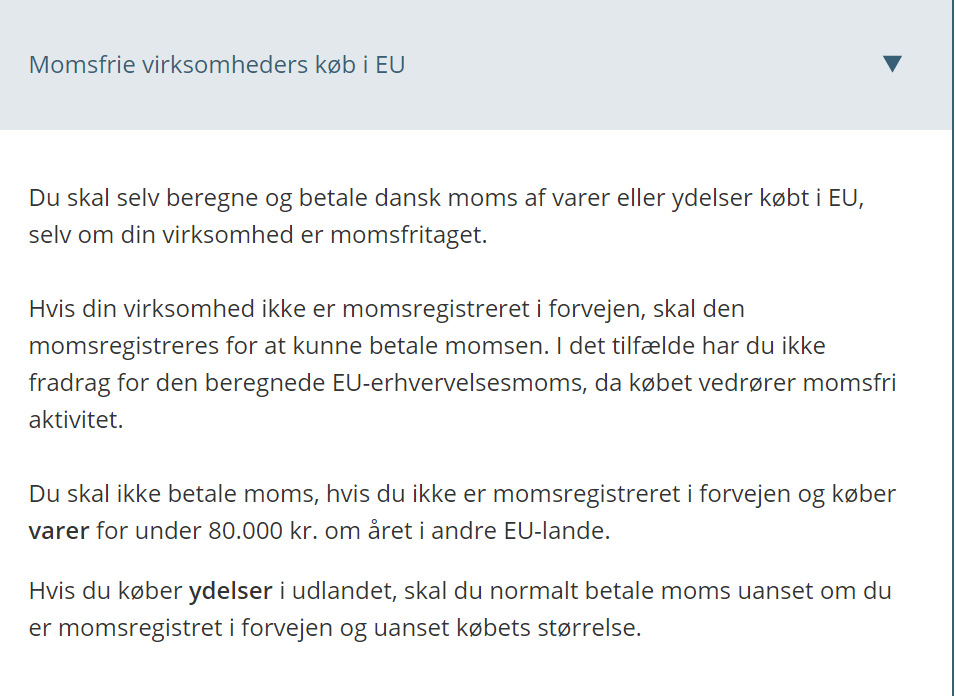Click the word "aktivitet"
The width and height of the screenshot is (956, 696).
pos(75,420)
